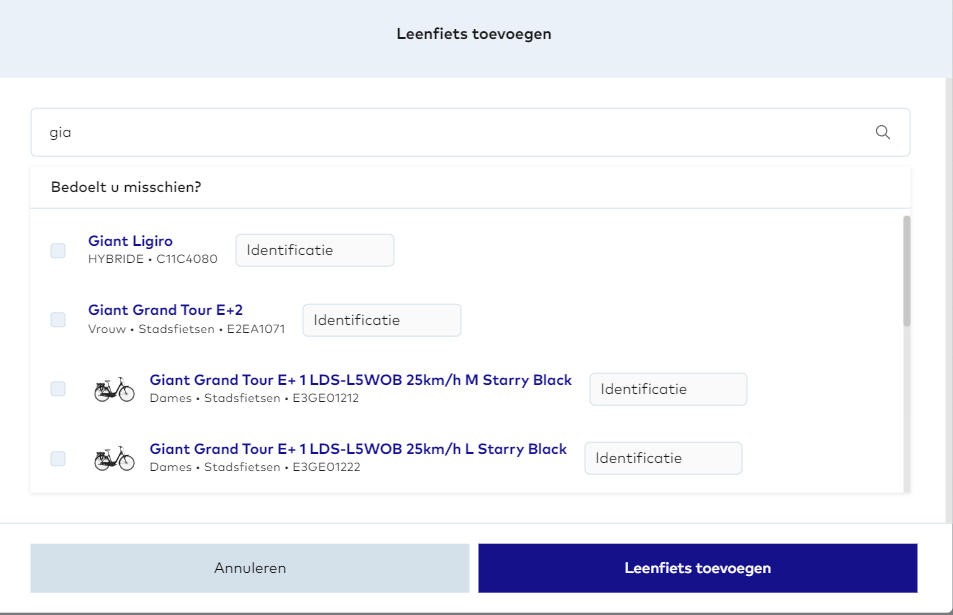
Task: Open Giant Grand Tour L Starry Black link
Action: click(x=358, y=449)
